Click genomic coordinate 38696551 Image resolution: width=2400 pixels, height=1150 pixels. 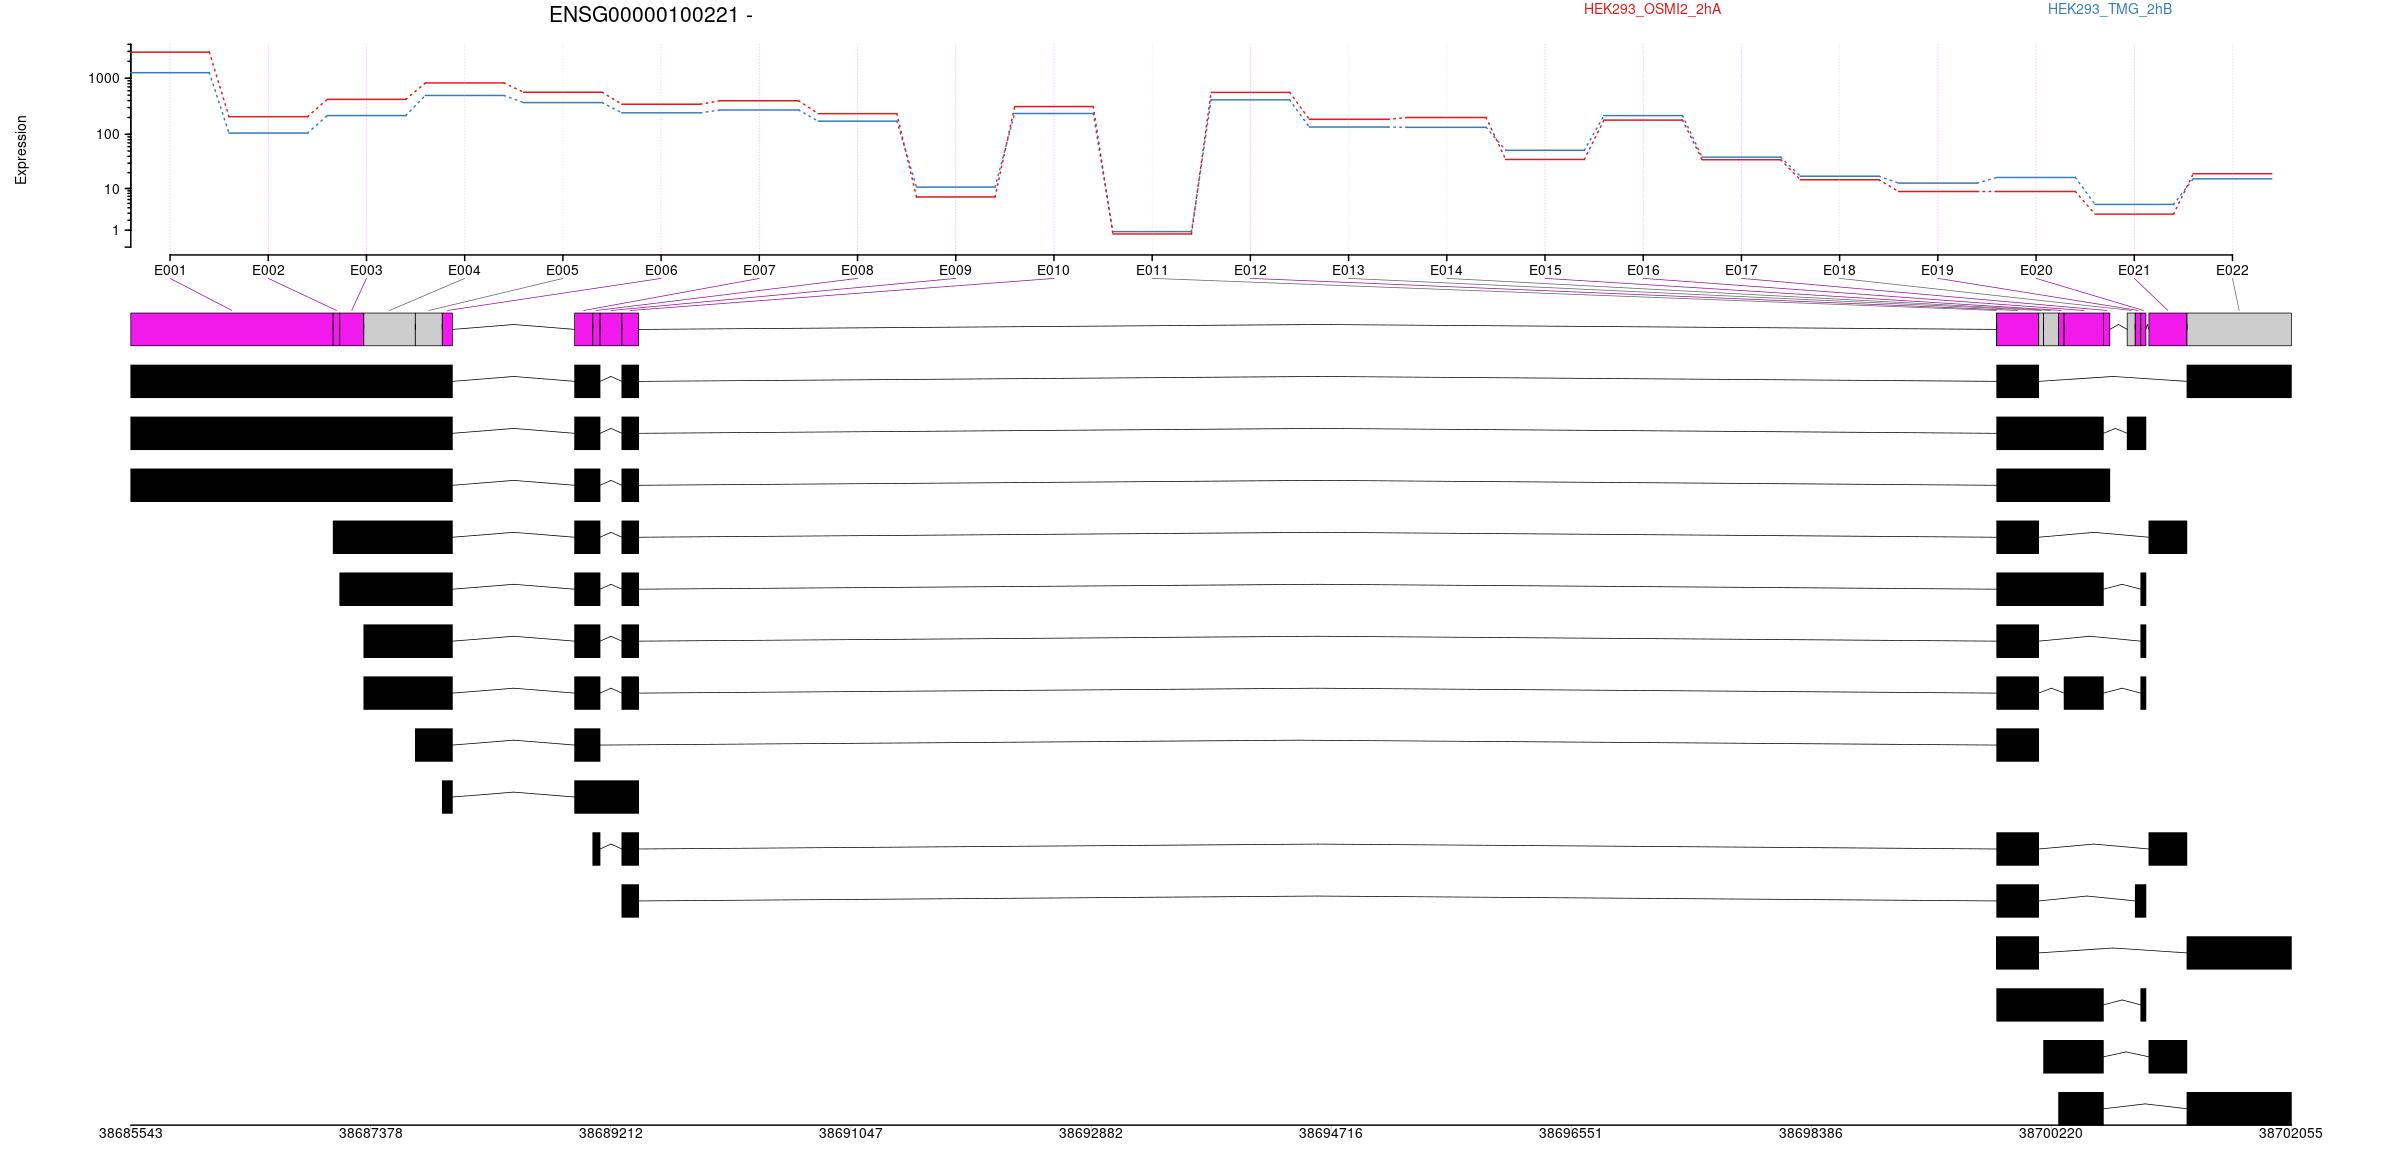click(1570, 1133)
